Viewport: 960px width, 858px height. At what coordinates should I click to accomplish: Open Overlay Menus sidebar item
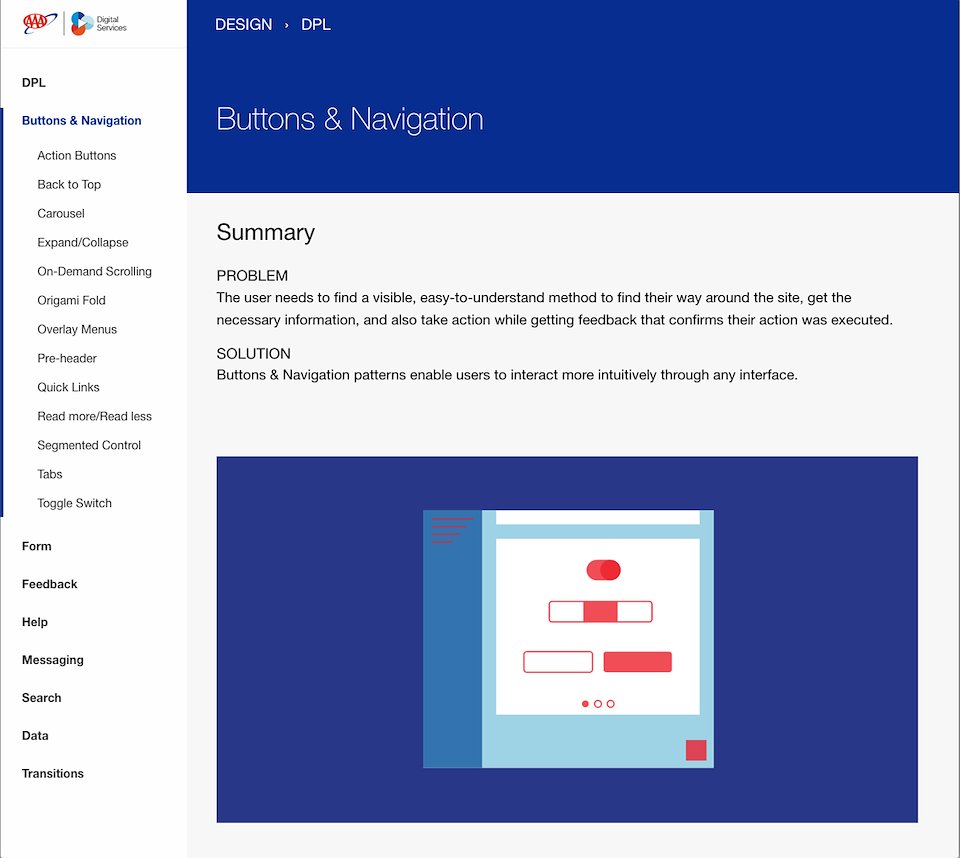[x=77, y=329]
